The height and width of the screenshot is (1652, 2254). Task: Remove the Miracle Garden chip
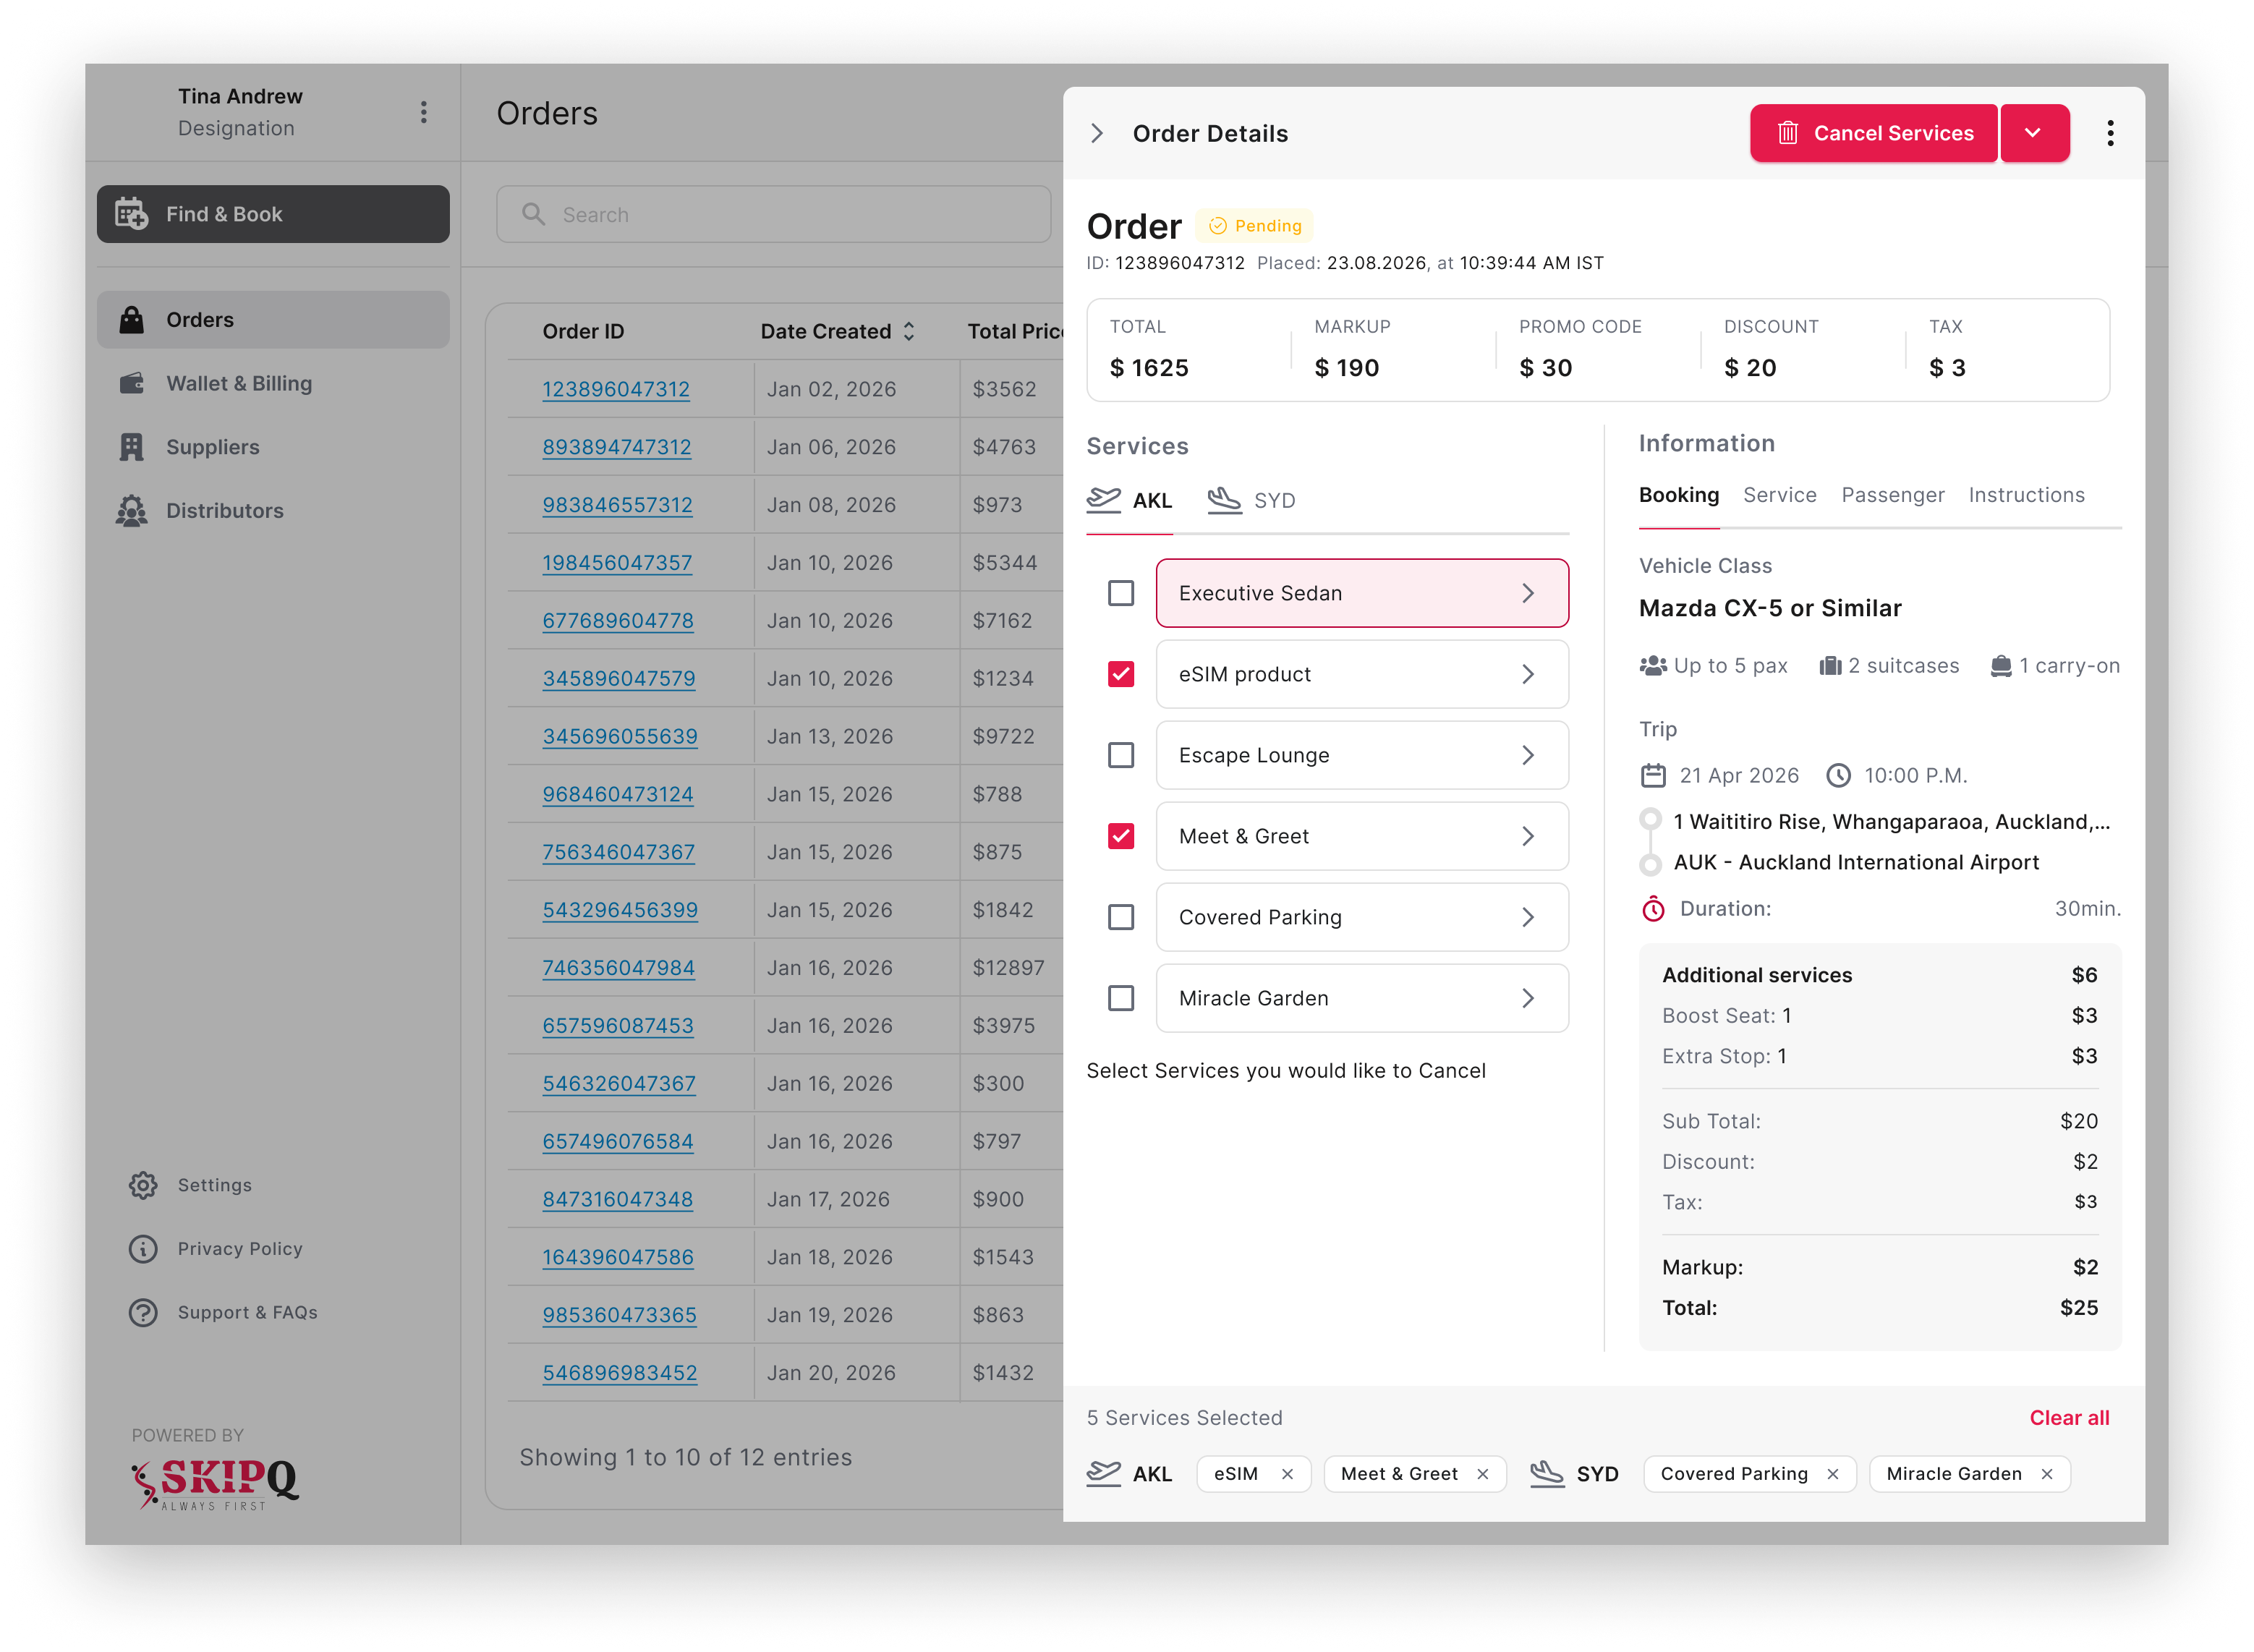(2046, 1474)
